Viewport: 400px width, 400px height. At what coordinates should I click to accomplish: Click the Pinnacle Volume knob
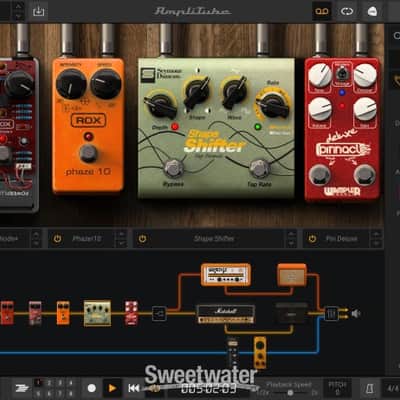[320, 109]
